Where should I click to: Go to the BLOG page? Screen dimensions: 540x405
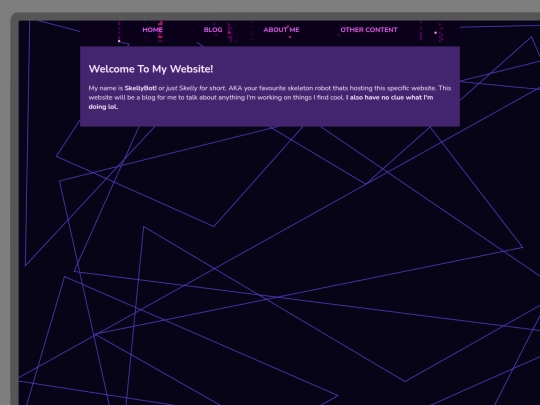213,30
